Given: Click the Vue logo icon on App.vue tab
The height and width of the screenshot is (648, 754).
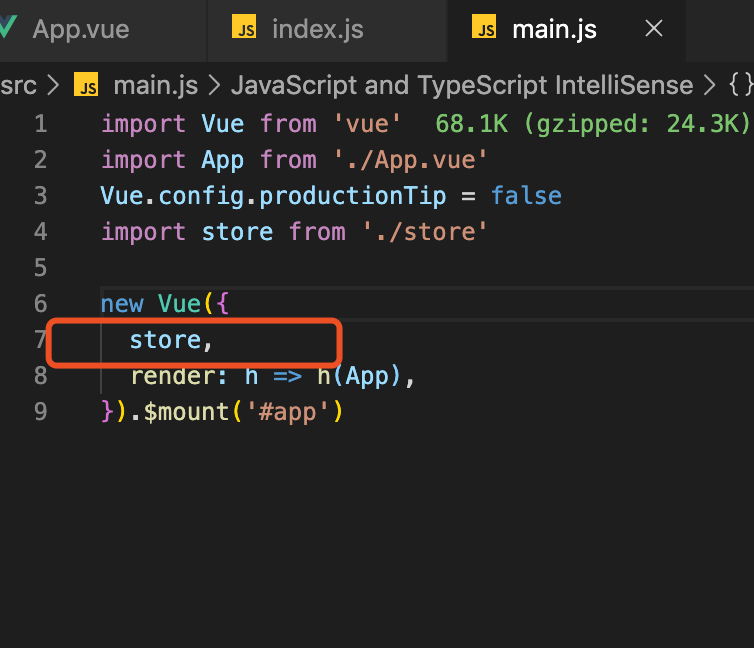Looking at the screenshot, I should pyautogui.click(x=8, y=26).
